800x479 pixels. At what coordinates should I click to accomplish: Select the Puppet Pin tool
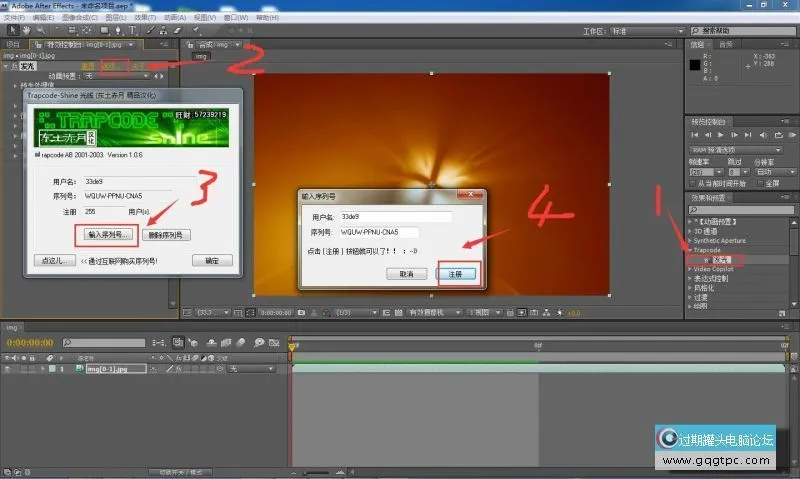pyautogui.click(x=196, y=31)
